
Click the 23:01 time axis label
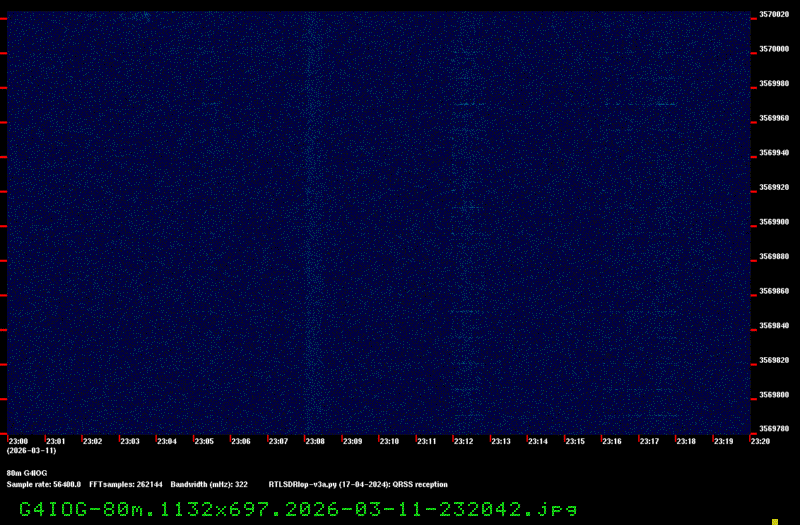(56, 441)
